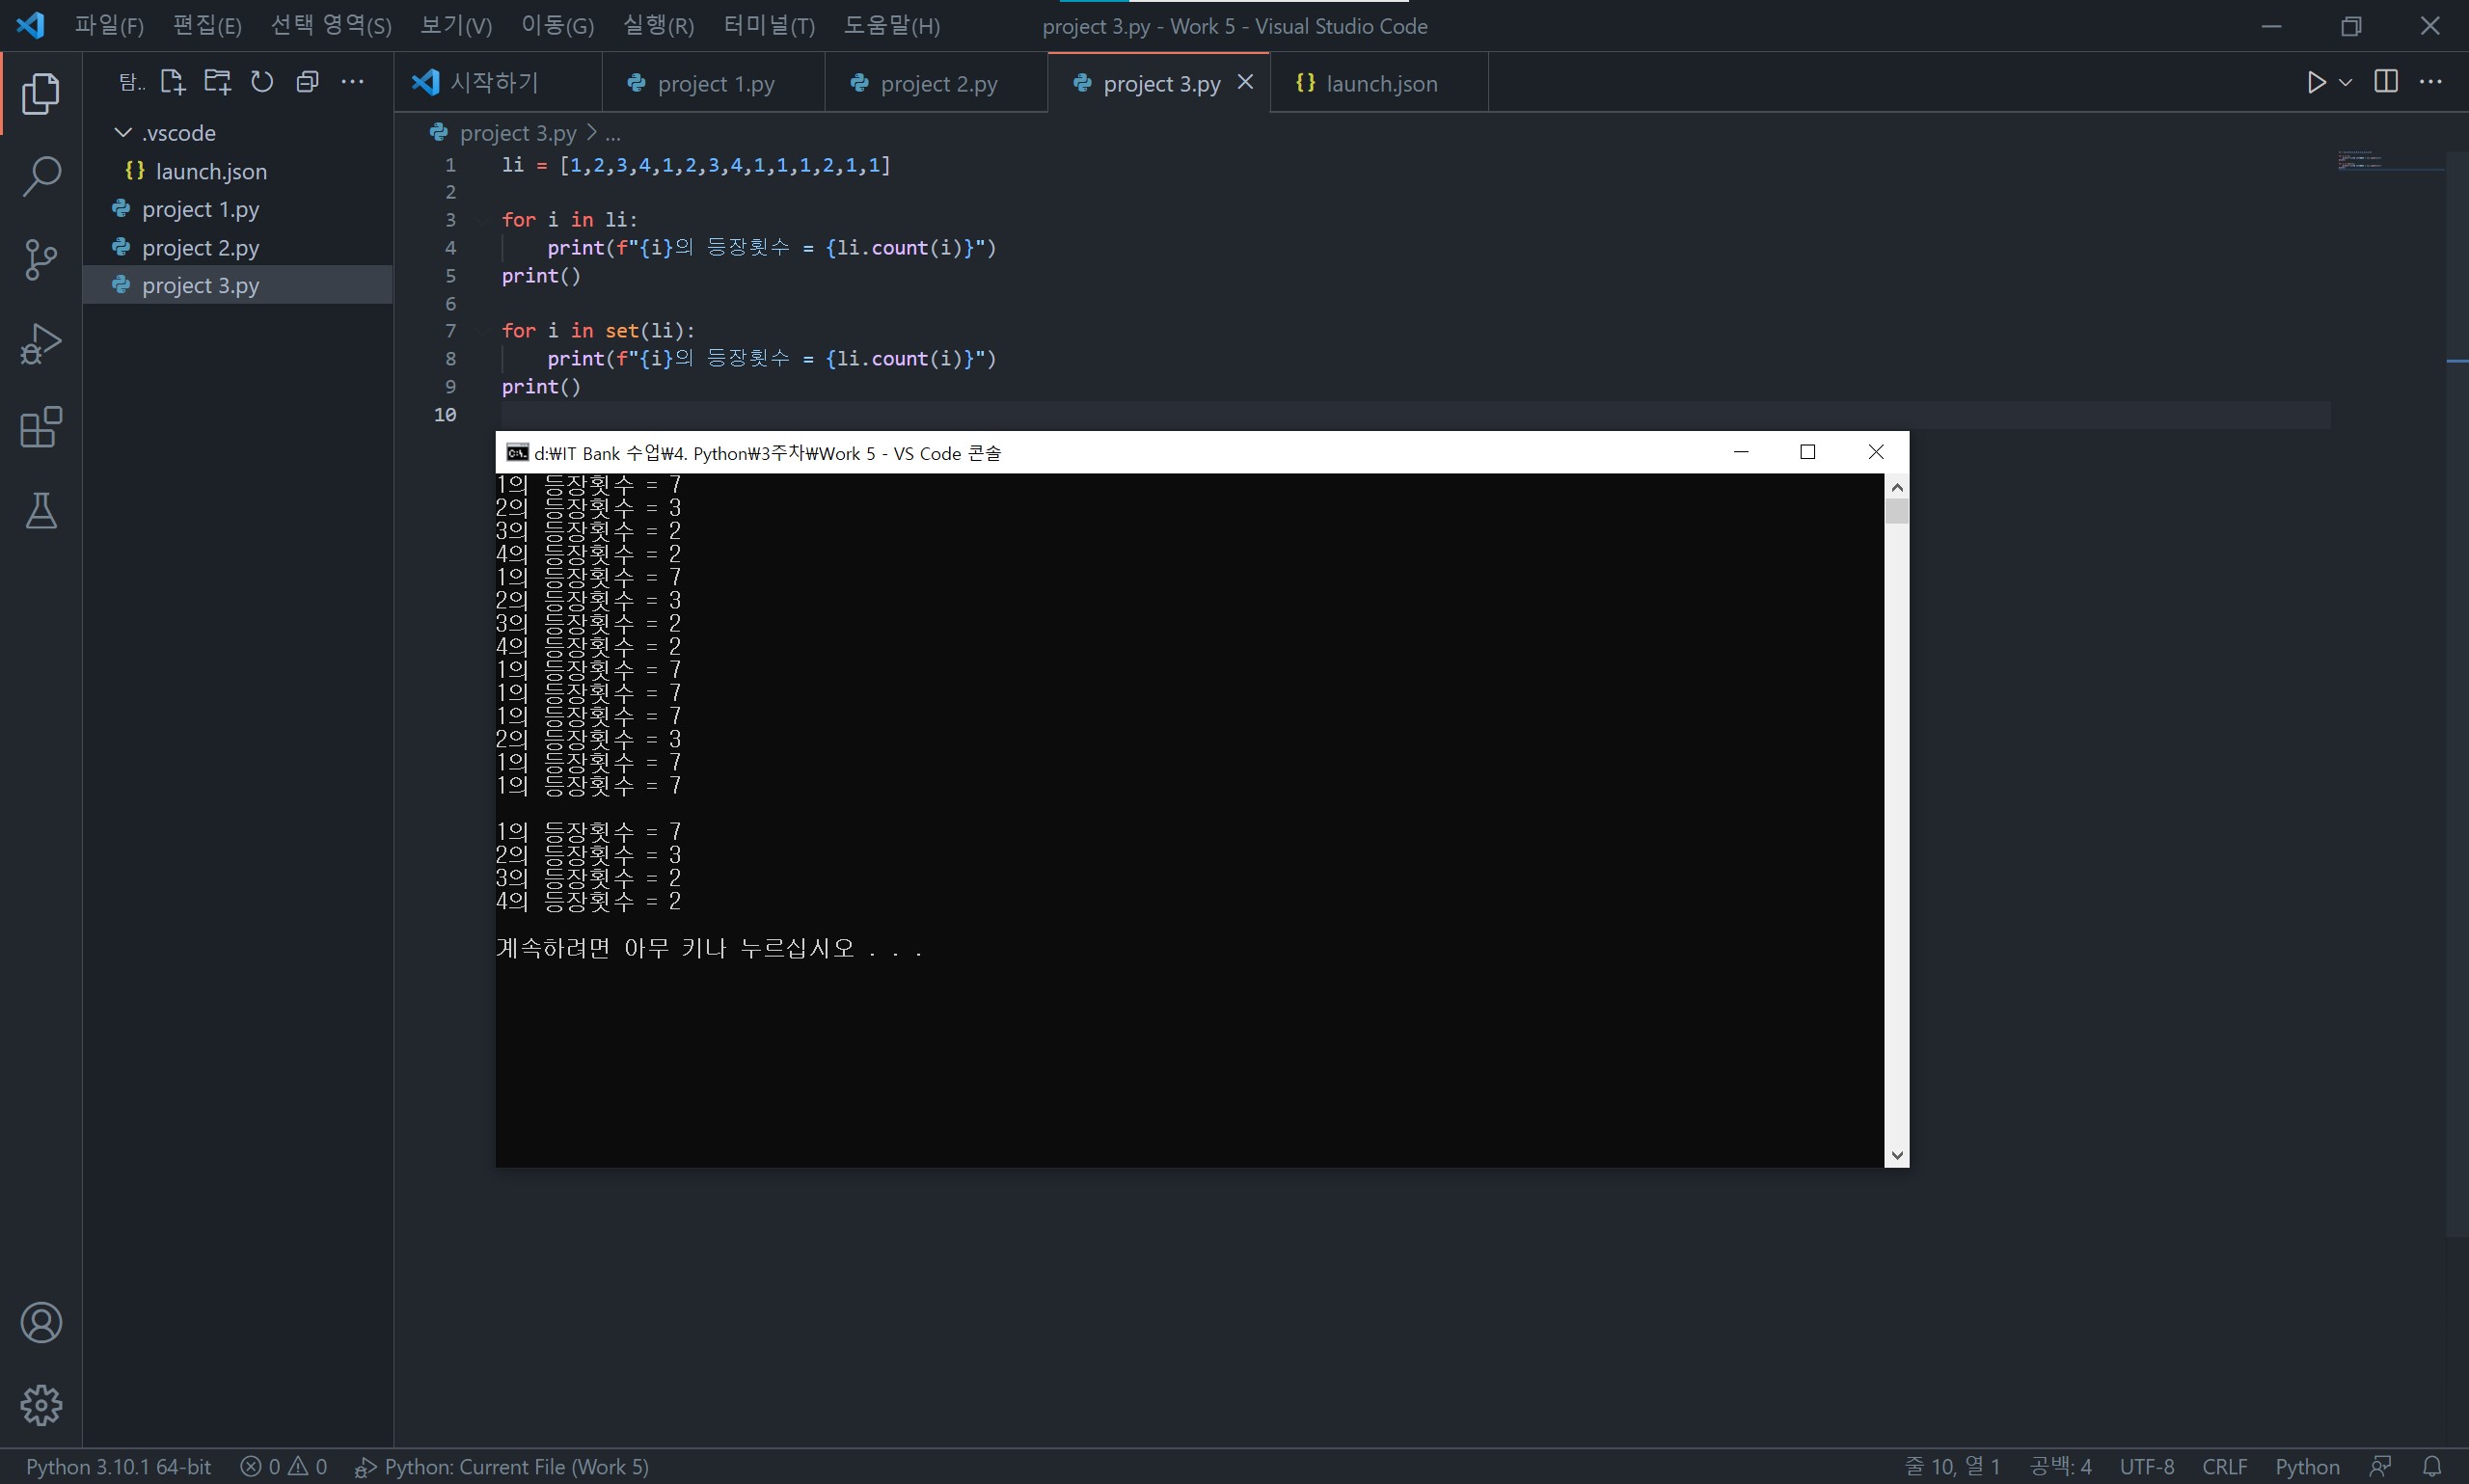Open the Run and Debug view
2469x1484 pixels.
click(x=41, y=344)
